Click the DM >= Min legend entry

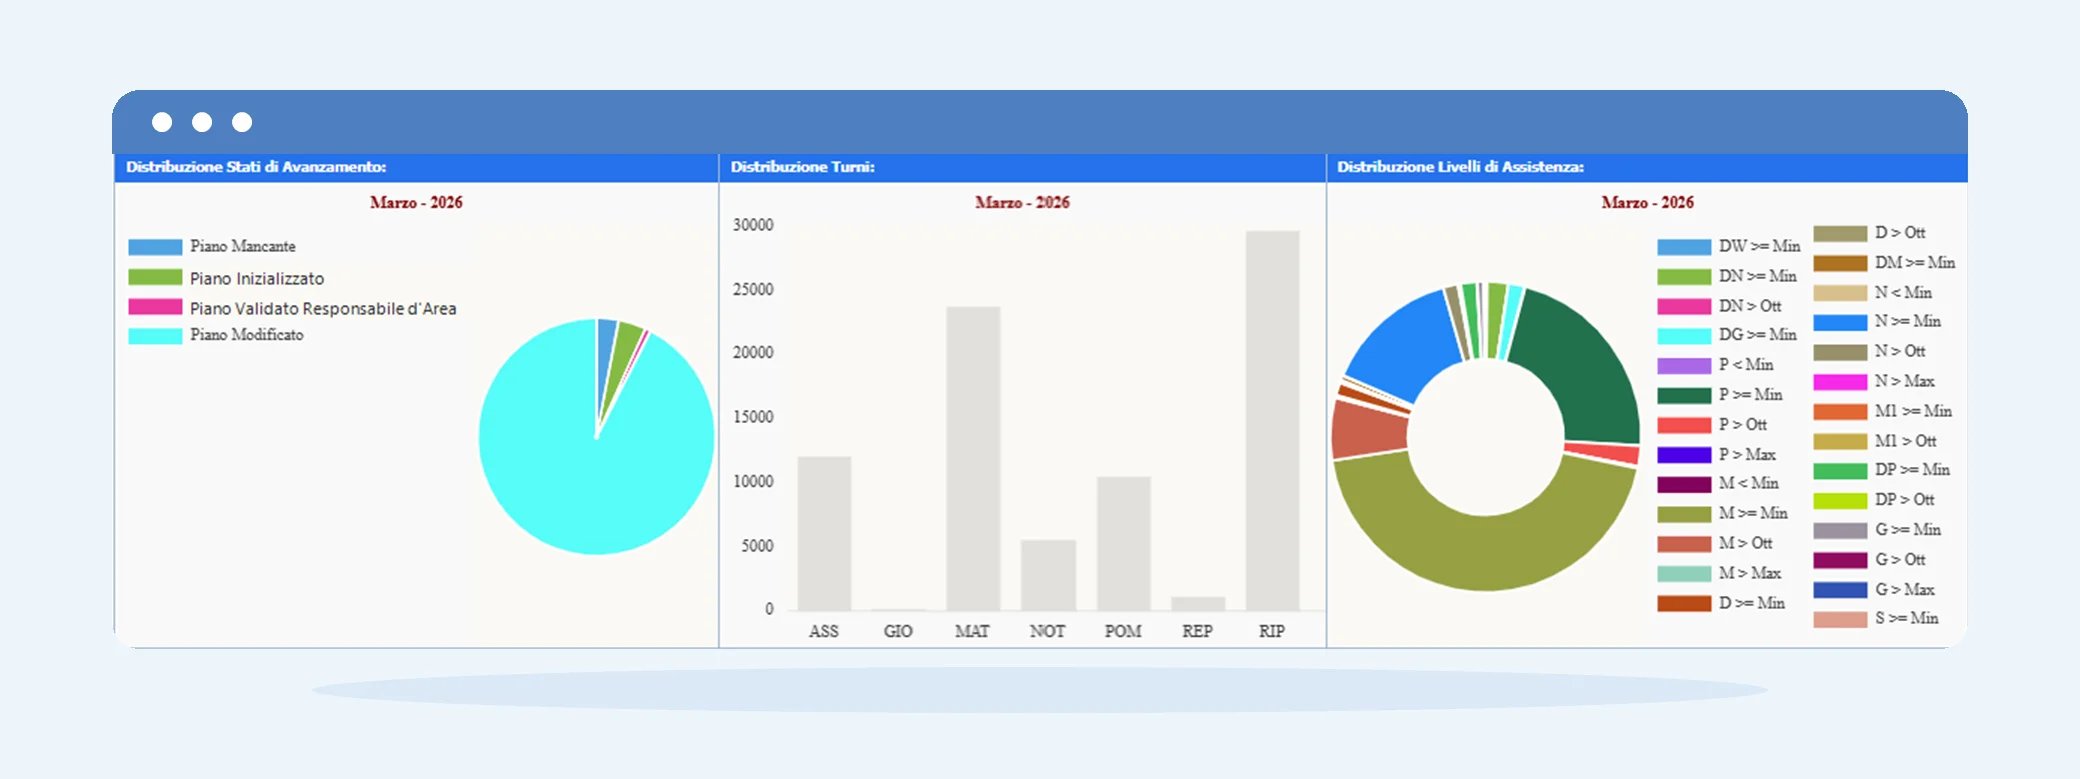coord(1885,263)
